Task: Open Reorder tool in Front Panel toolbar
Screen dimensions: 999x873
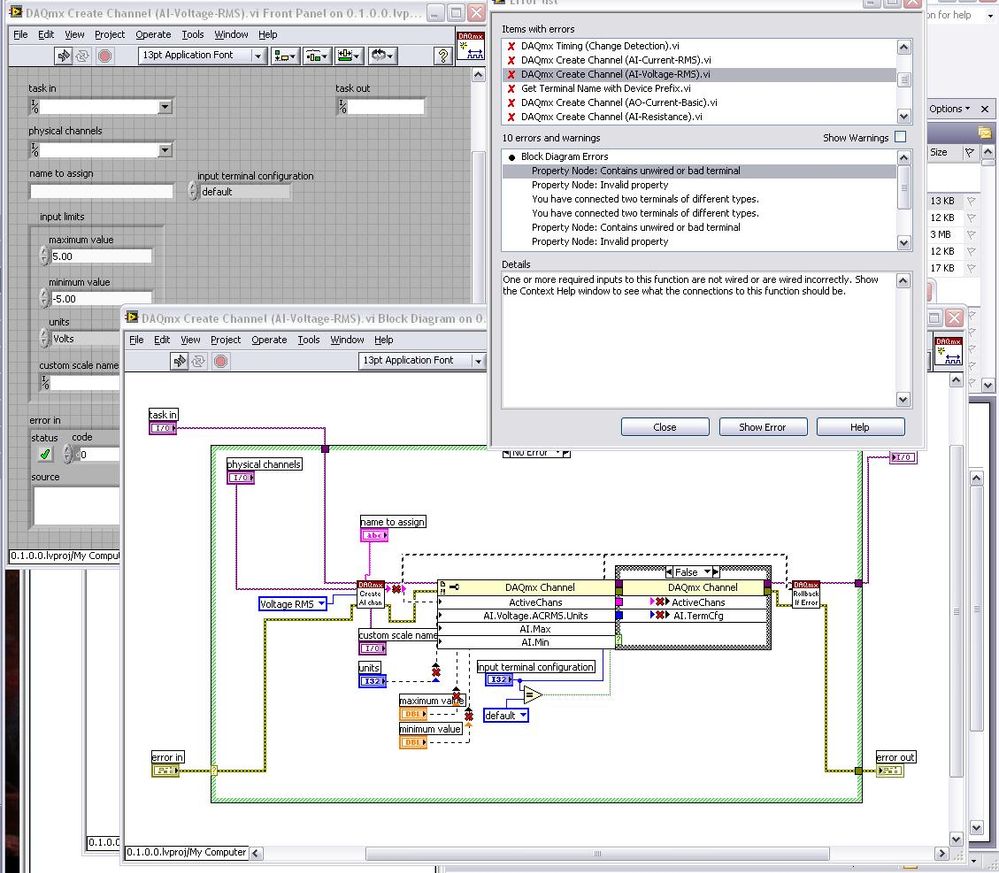Action: tap(382, 55)
